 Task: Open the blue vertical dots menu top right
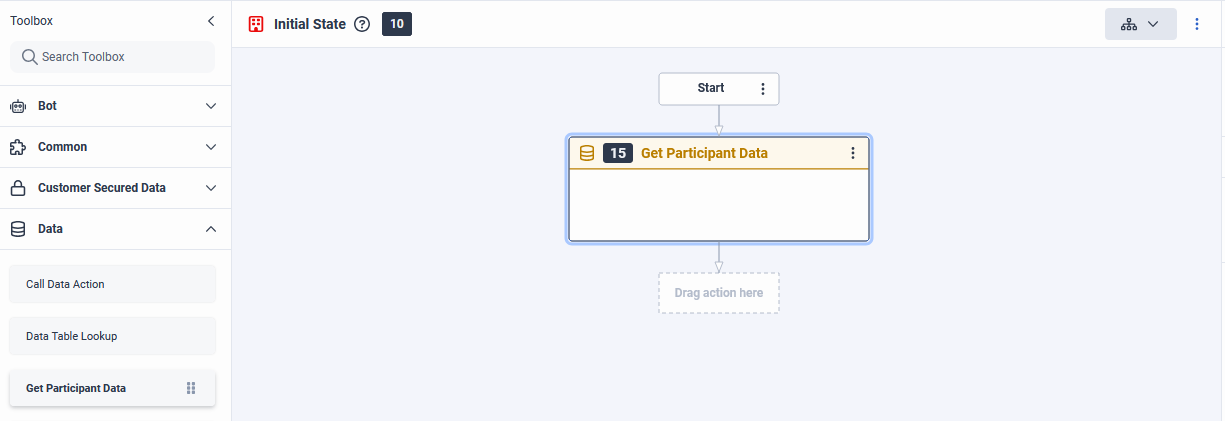tap(1197, 24)
